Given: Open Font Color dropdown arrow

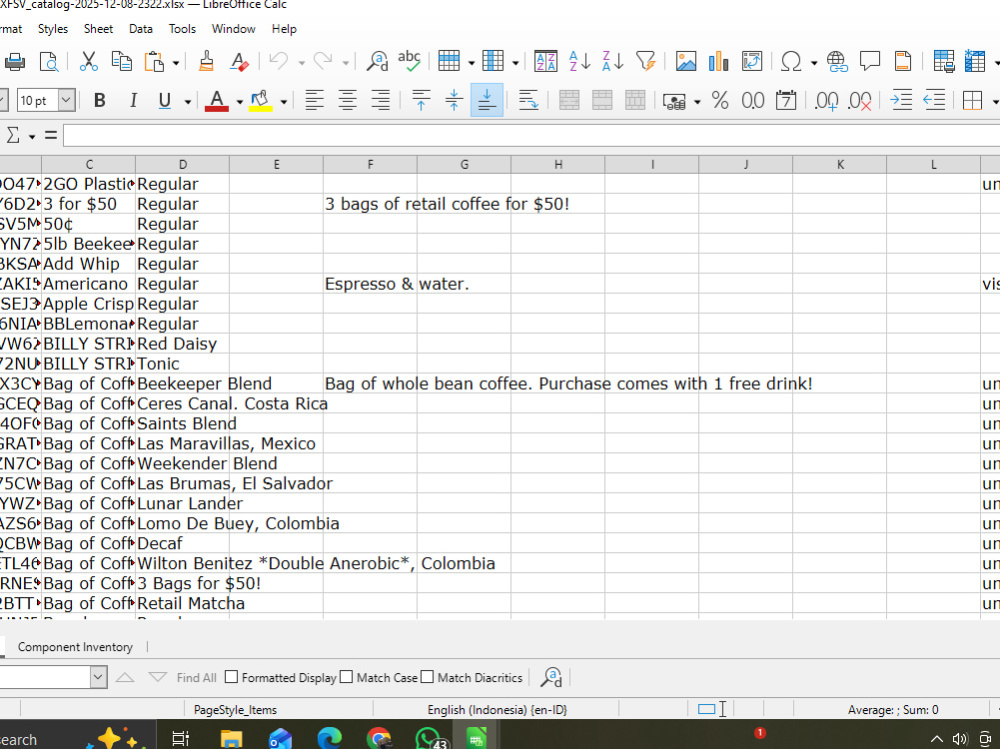Looking at the screenshot, I should [x=239, y=101].
